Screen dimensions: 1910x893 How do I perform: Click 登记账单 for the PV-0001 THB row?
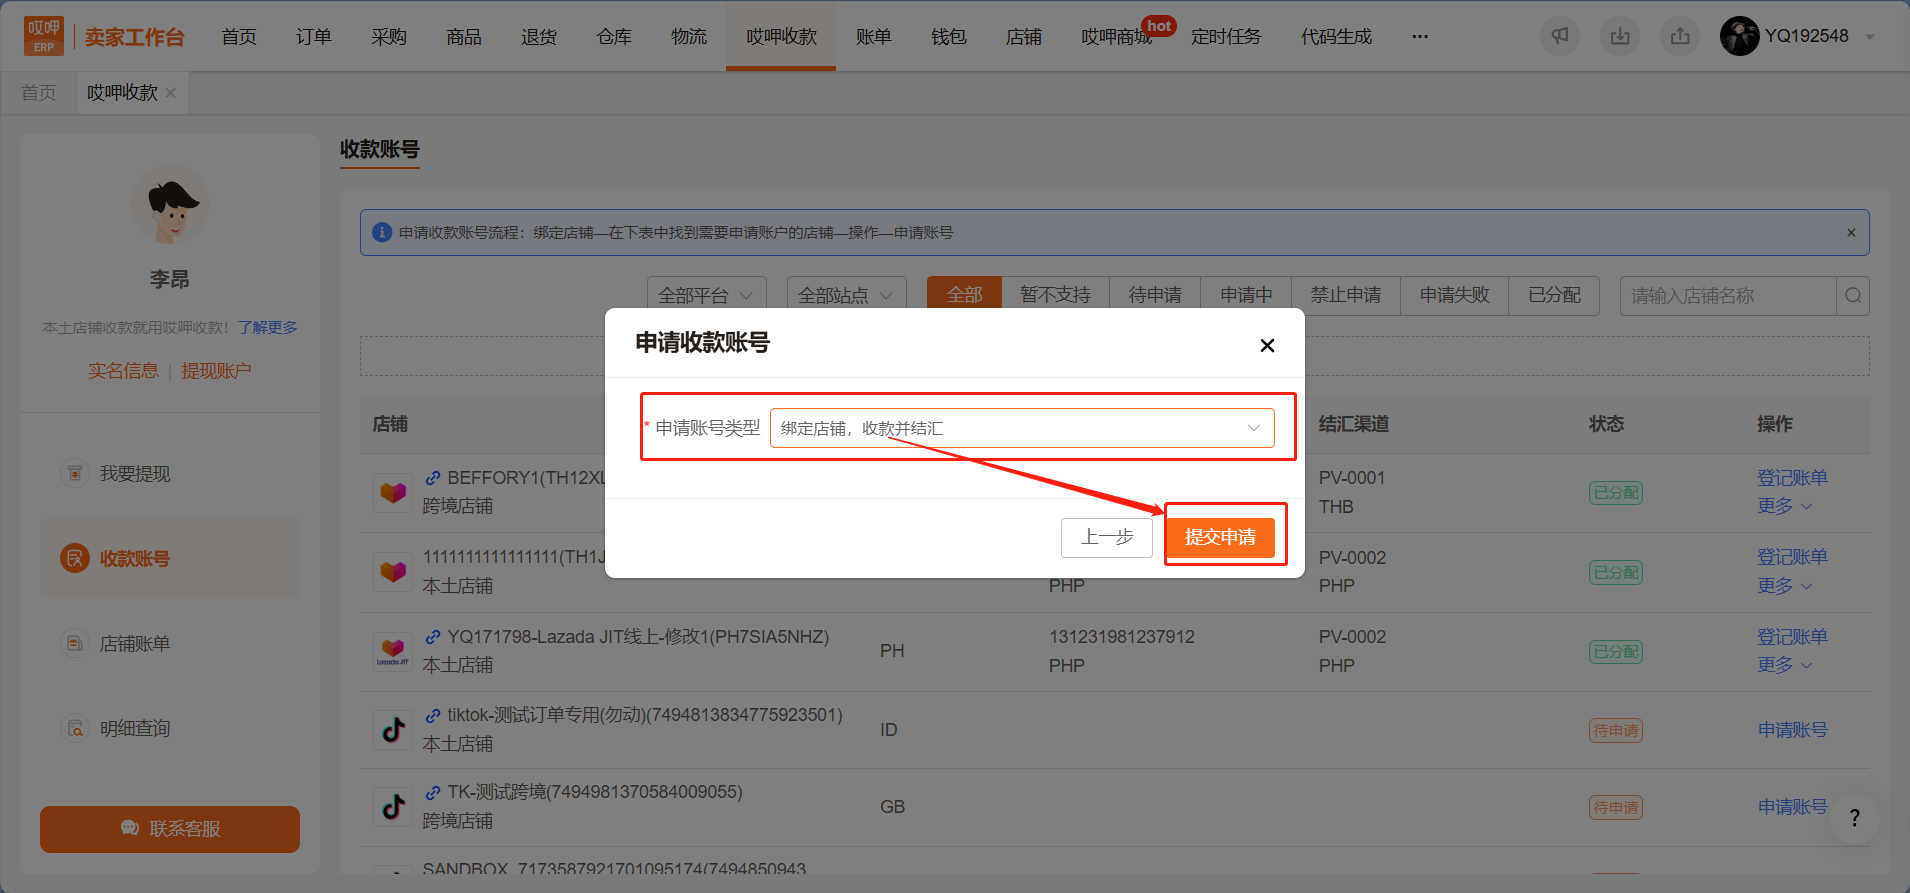(1792, 478)
